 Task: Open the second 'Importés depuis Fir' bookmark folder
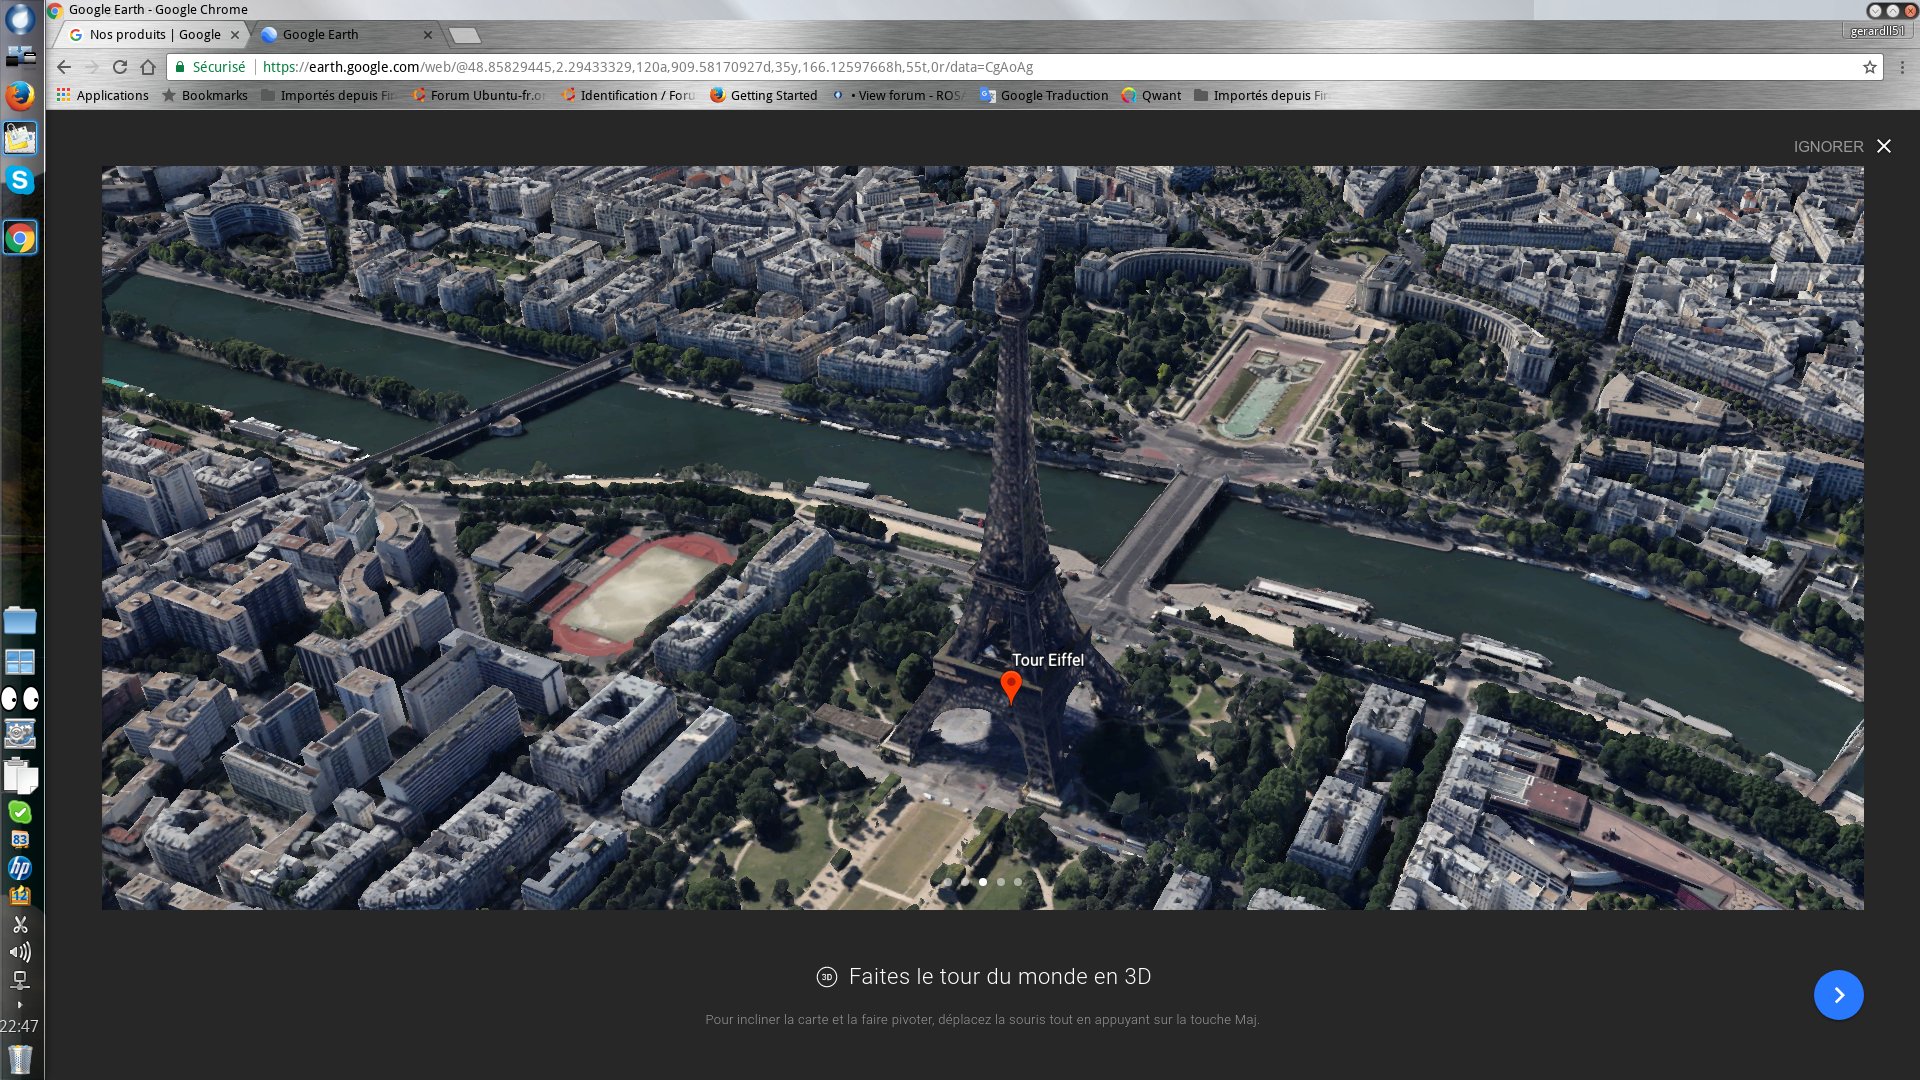[x=1260, y=95]
